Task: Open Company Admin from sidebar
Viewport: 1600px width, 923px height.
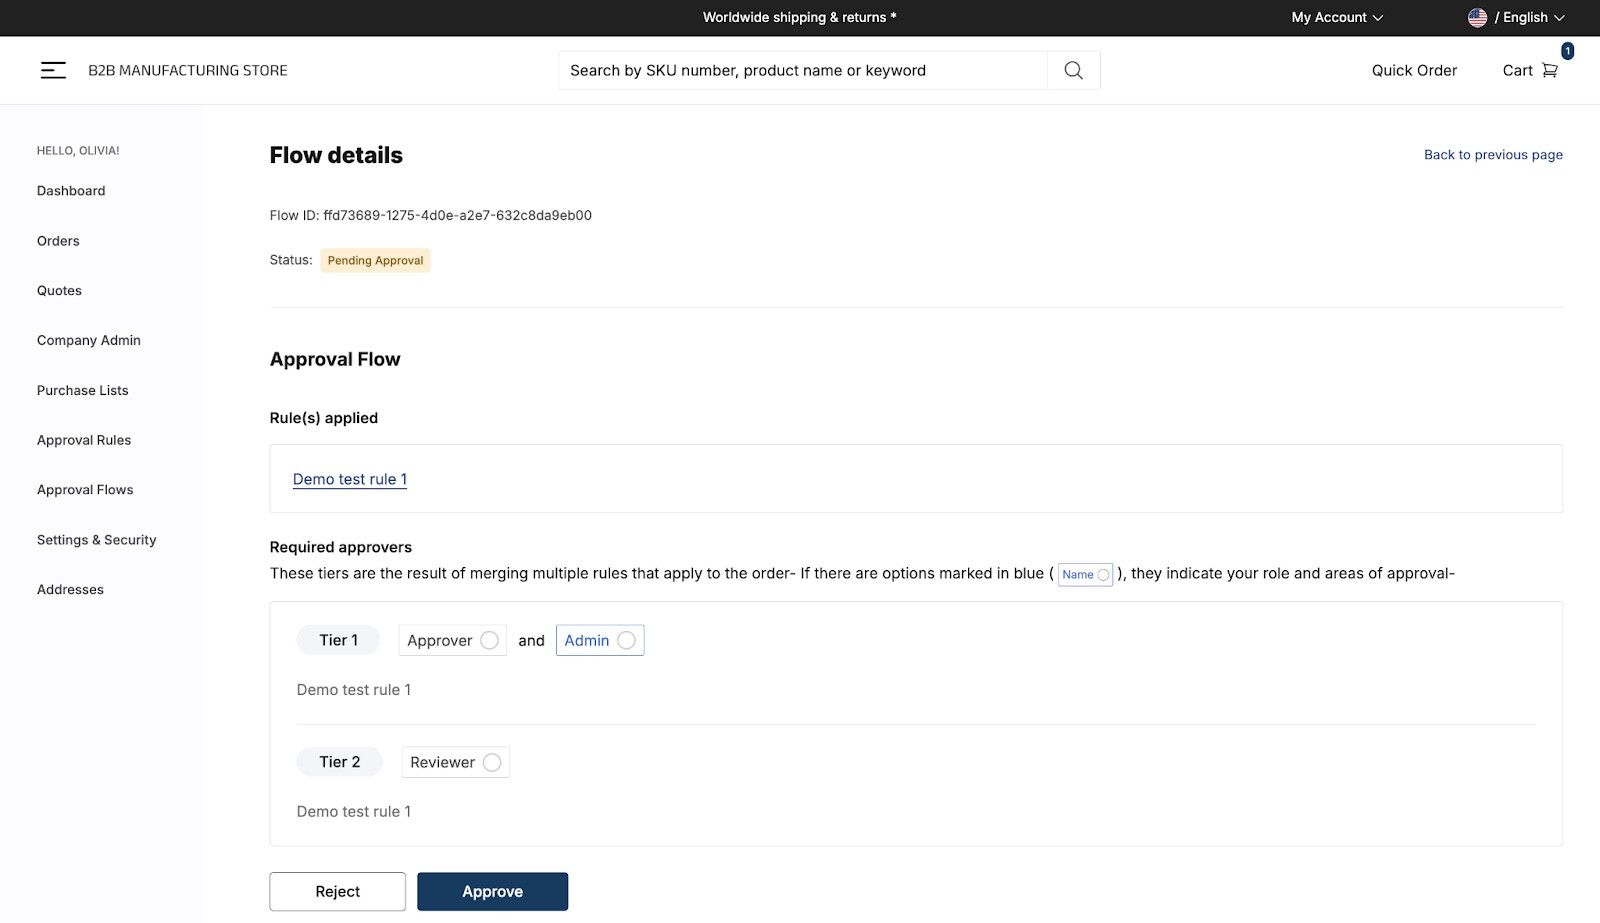Action: (x=89, y=340)
